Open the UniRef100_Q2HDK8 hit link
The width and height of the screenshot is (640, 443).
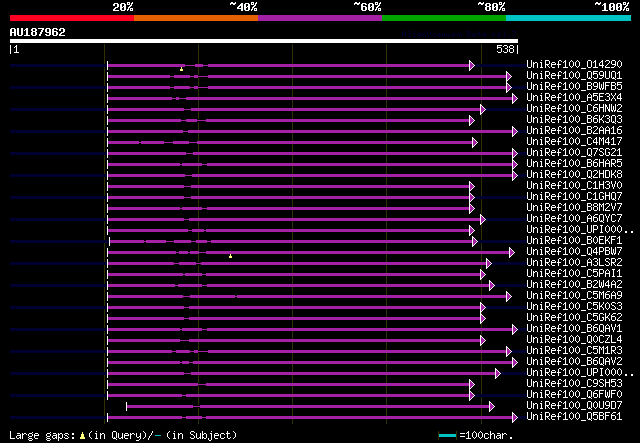[x=574, y=174]
